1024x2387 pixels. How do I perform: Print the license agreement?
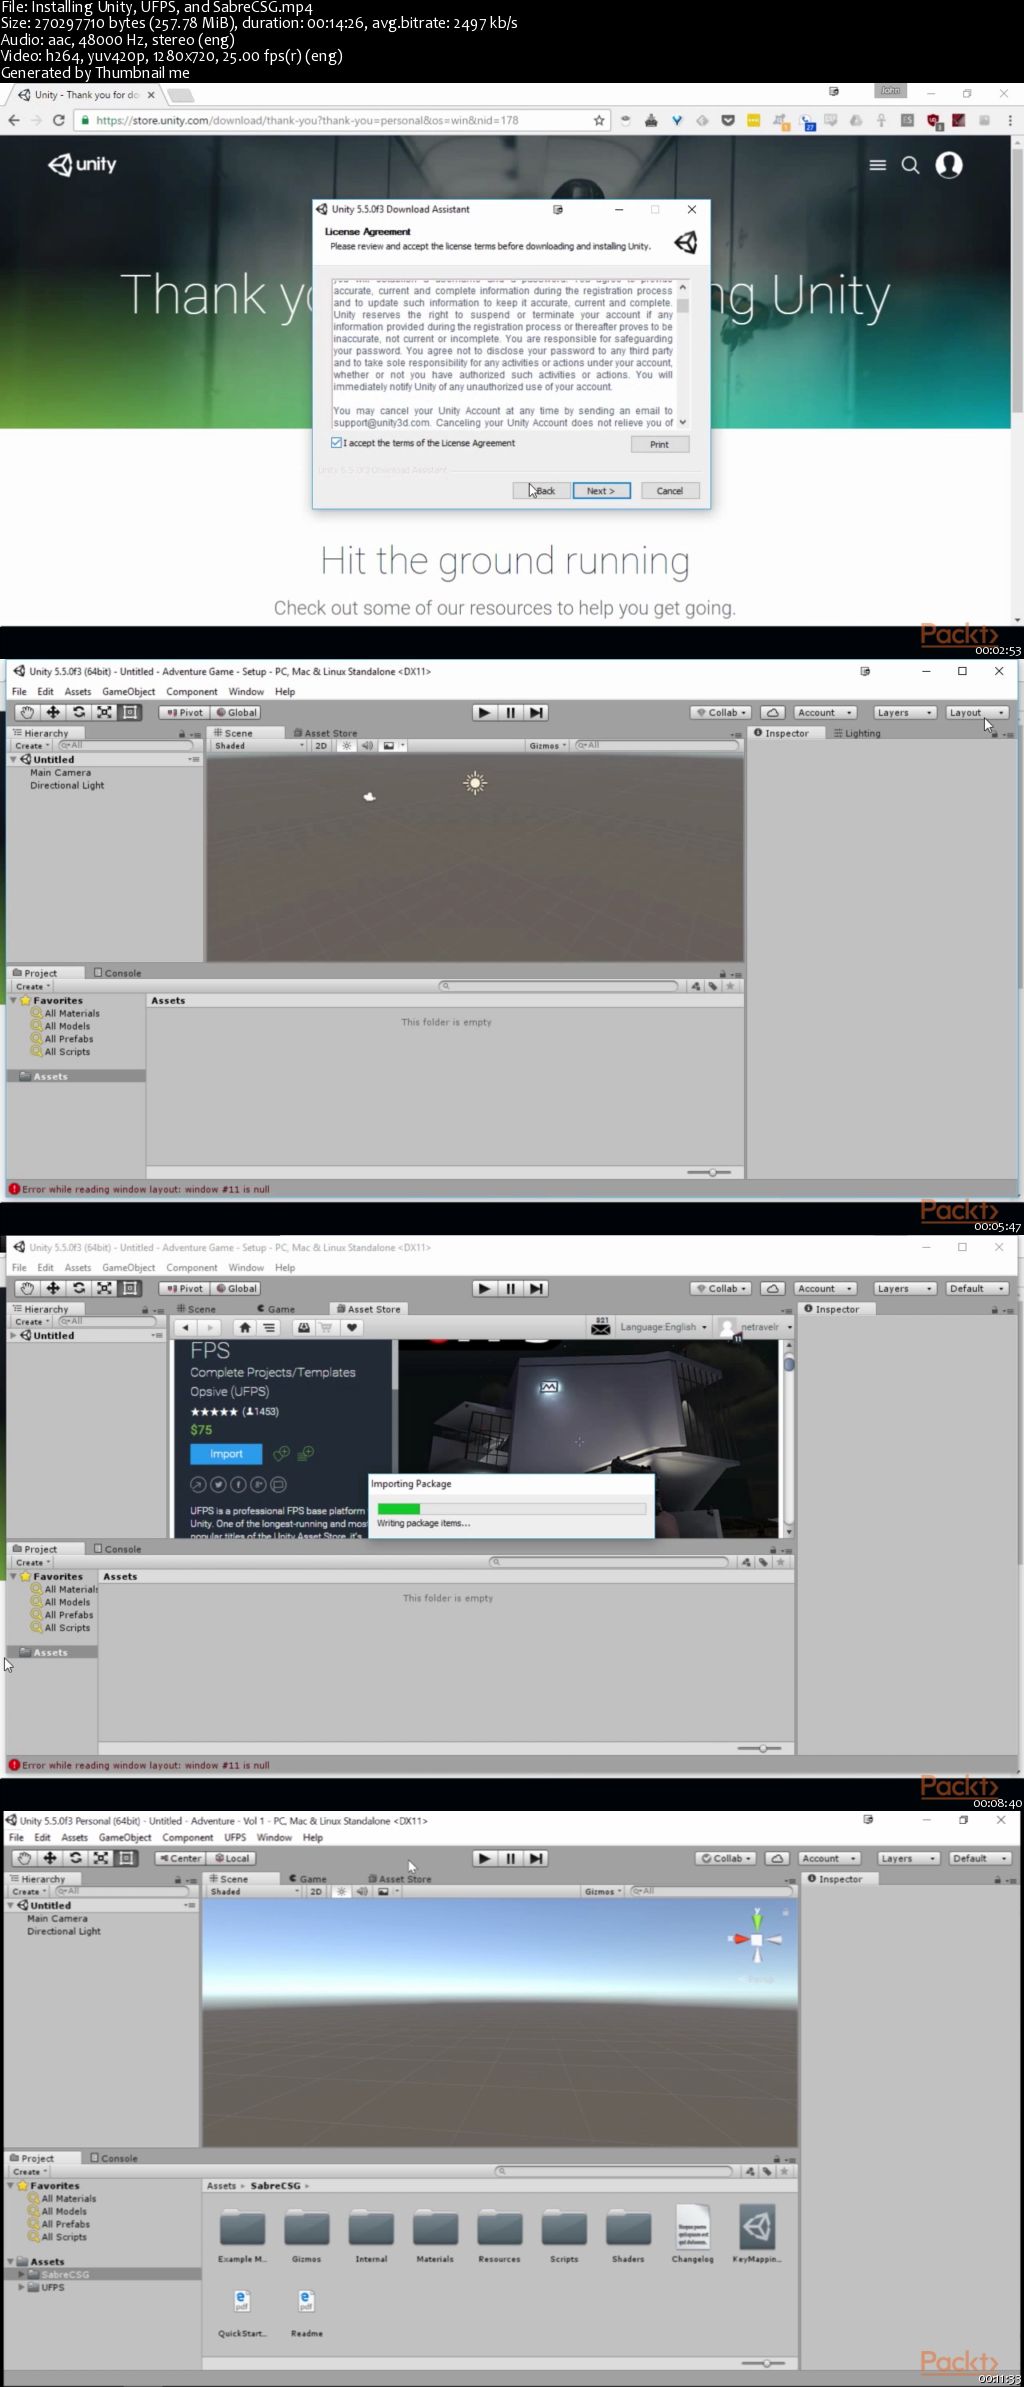[660, 444]
